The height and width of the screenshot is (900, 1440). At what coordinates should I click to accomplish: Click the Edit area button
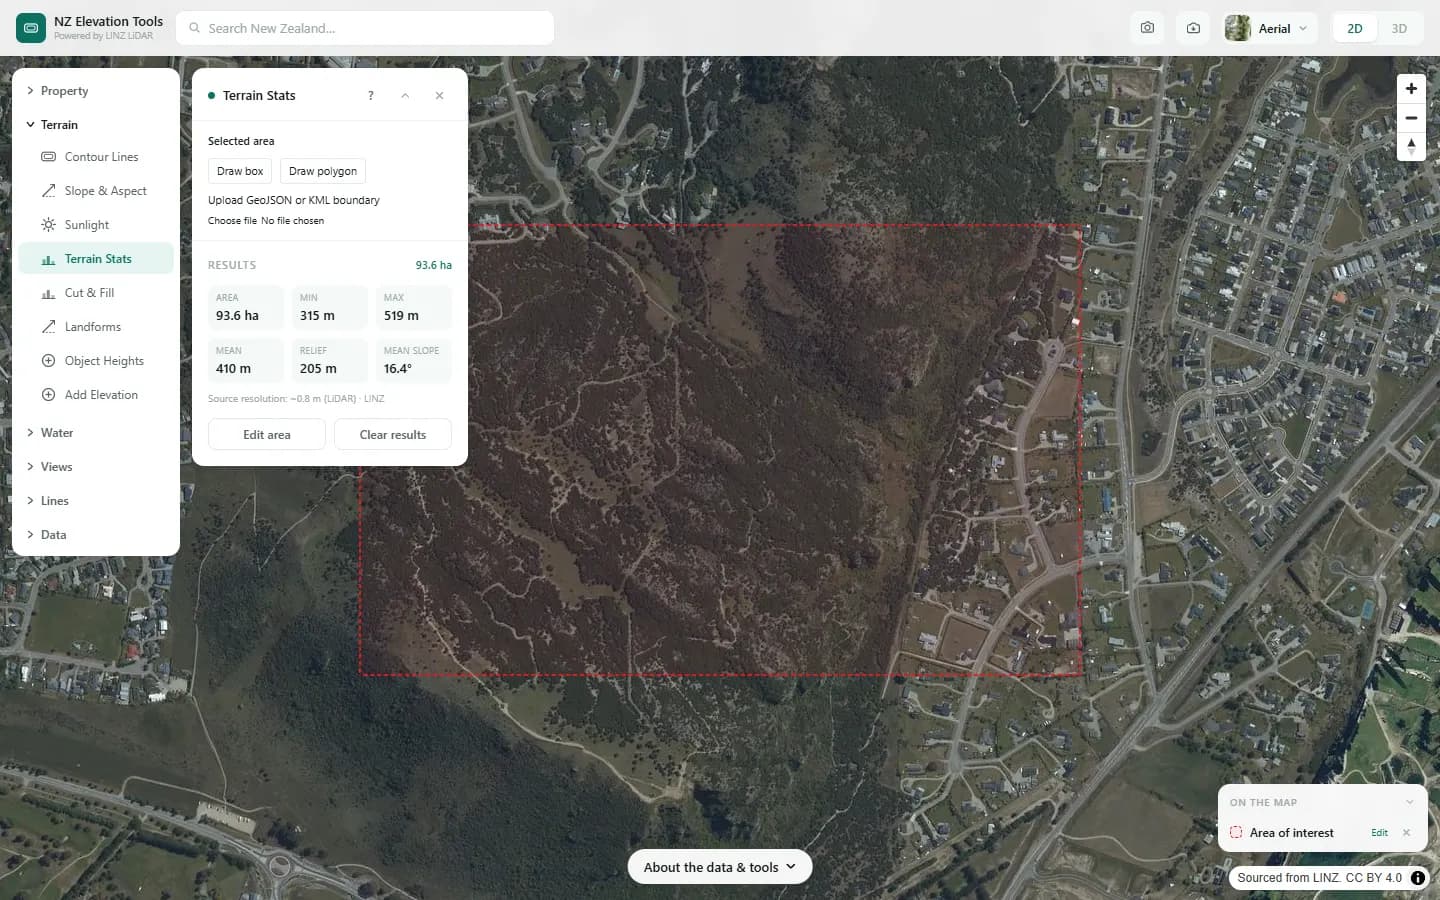tap(267, 435)
